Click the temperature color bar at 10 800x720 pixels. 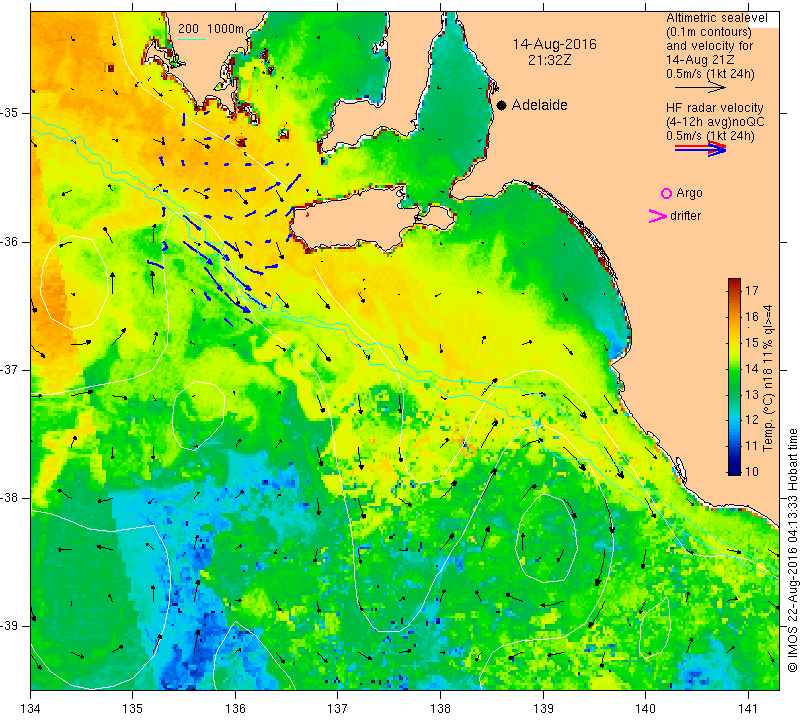734,470
